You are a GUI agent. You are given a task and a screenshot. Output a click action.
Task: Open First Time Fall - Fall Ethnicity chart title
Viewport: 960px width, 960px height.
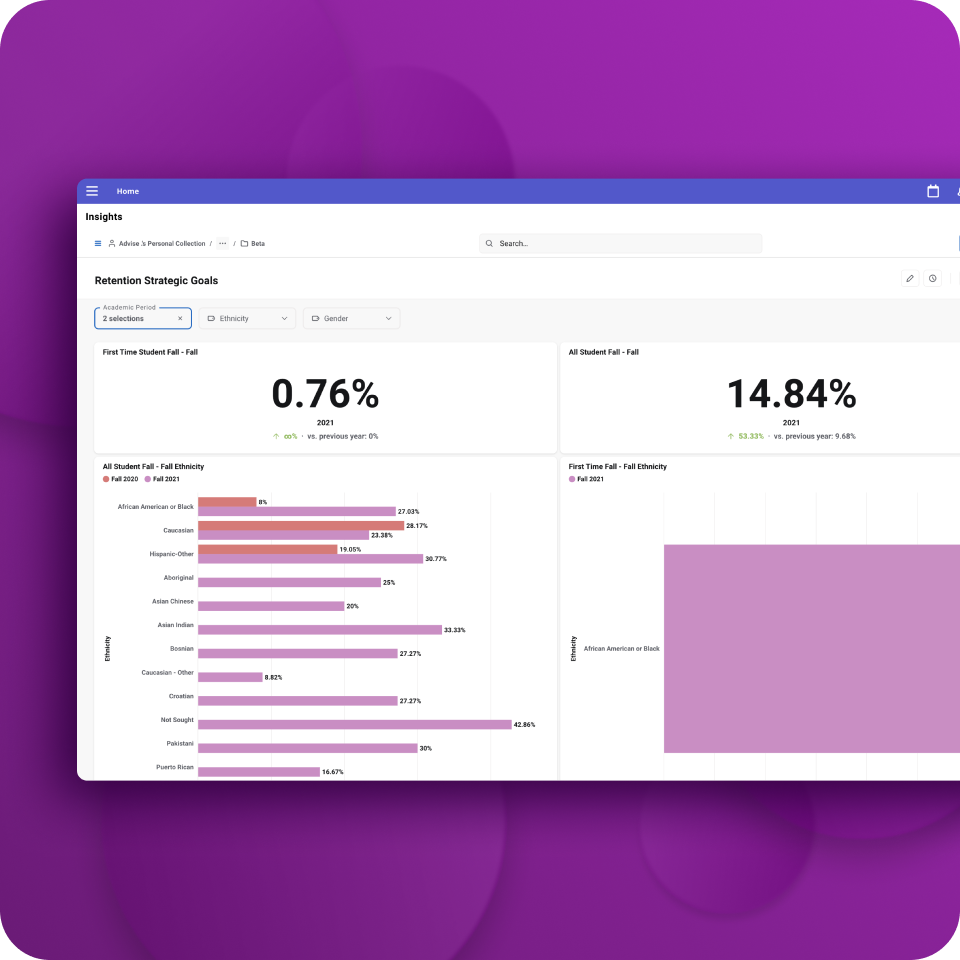click(x=618, y=467)
